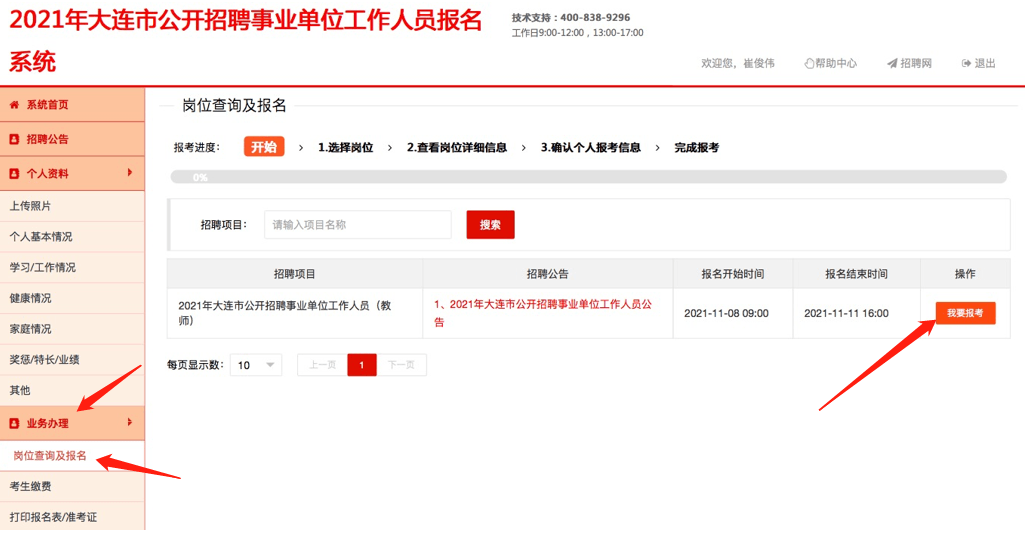Open the 每页显示数 page size dropdown
Viewport: 1025px width, 555px height.
tap(256, 365)
